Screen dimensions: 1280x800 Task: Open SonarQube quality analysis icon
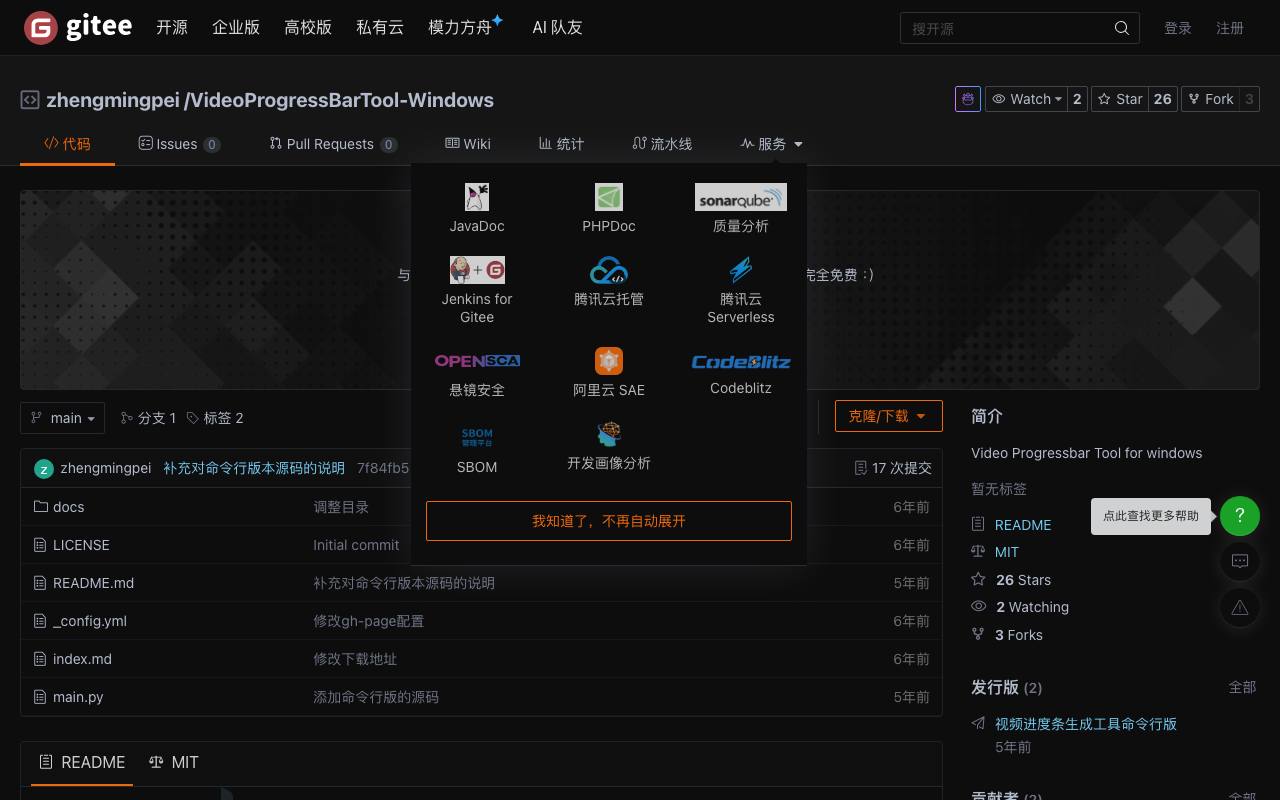coord(741,197)
